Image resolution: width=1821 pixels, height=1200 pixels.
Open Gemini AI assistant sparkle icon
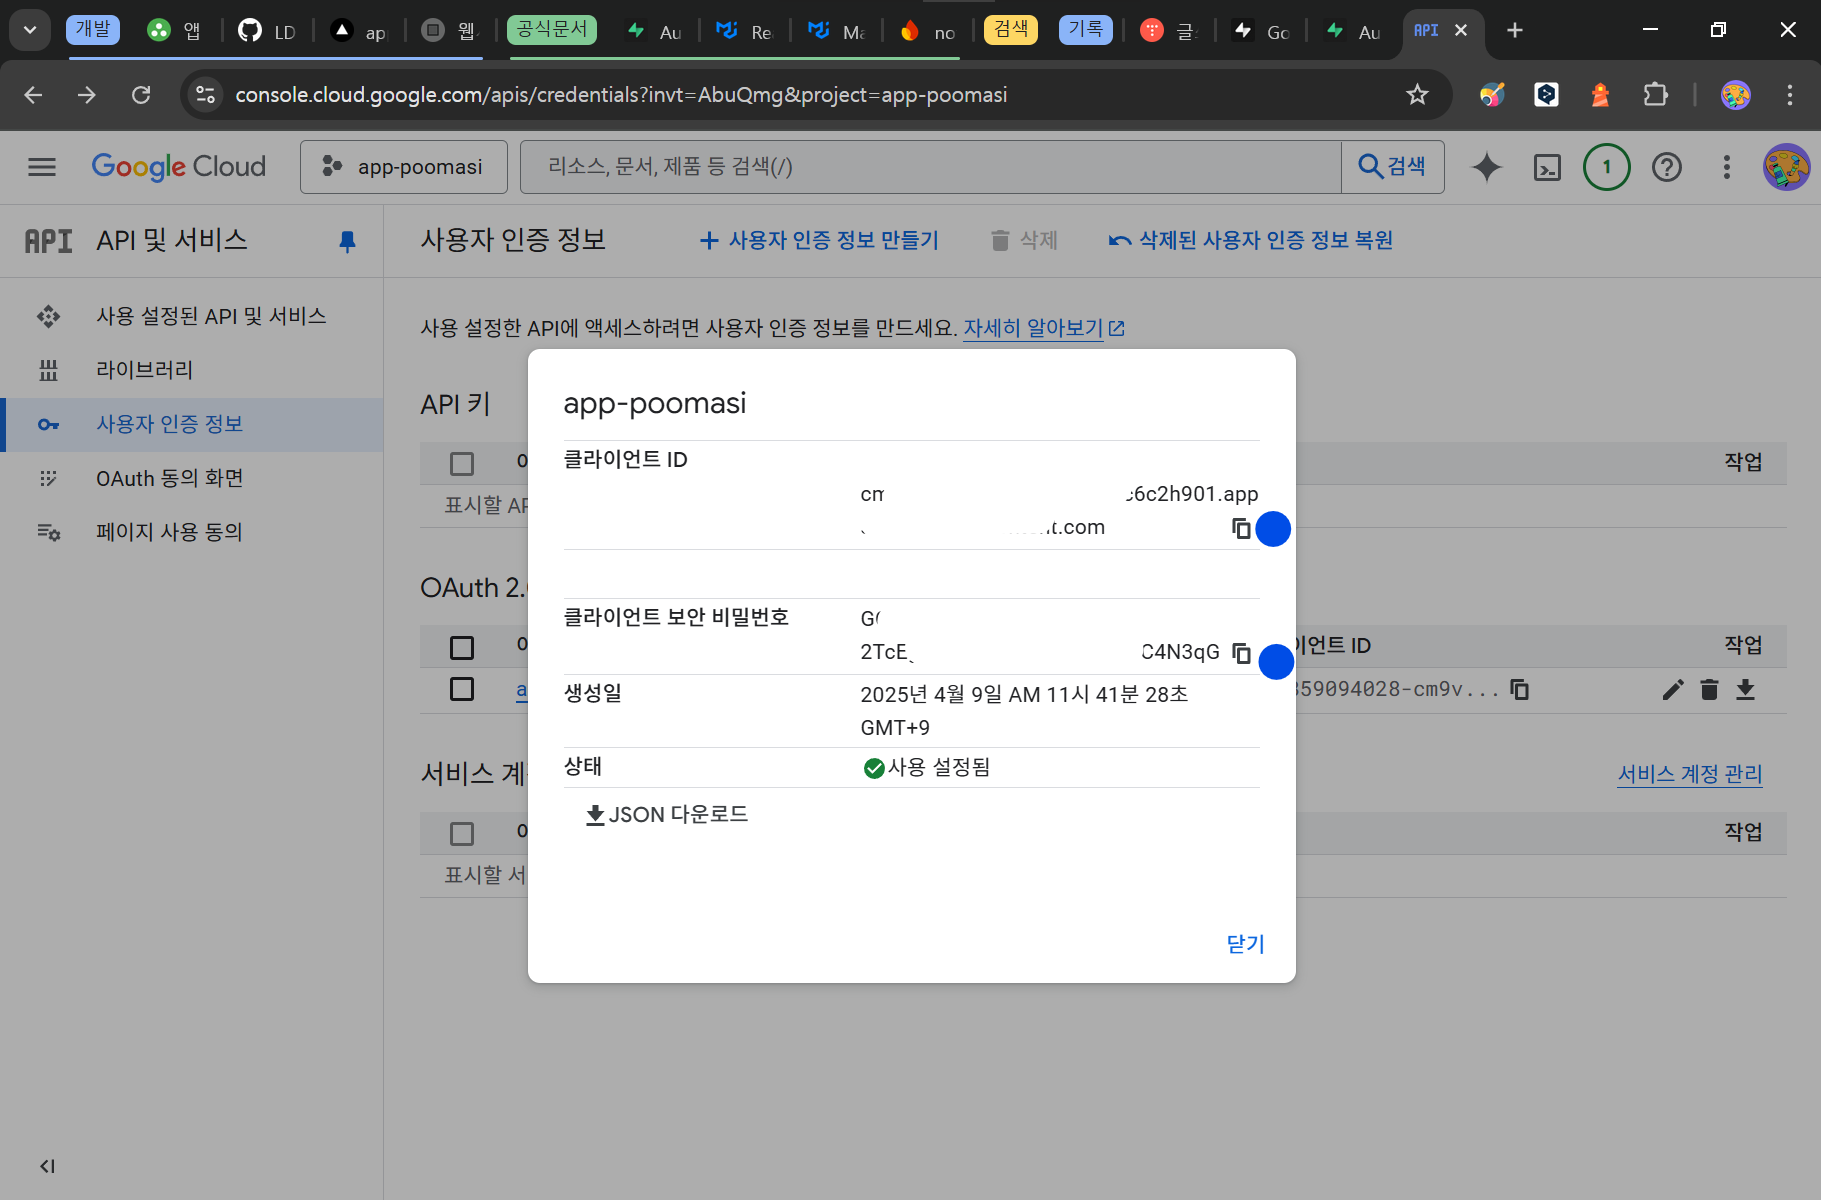tap(1487, 167)
